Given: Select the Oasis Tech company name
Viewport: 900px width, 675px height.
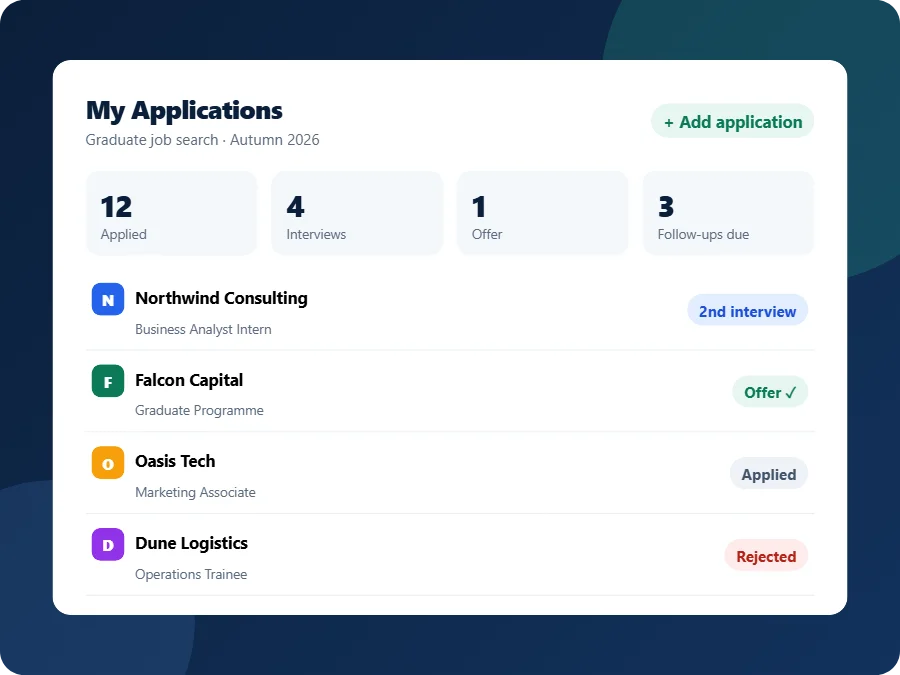Looking at the screenshot, I should [x=175, y=461].
